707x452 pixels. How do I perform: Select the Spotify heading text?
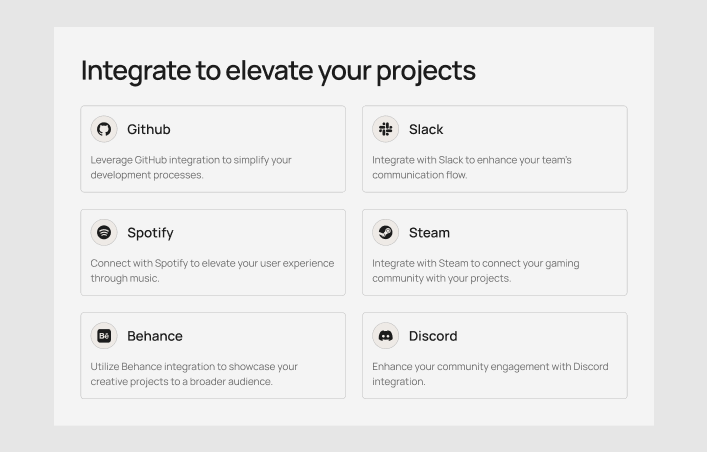[150, 233]
